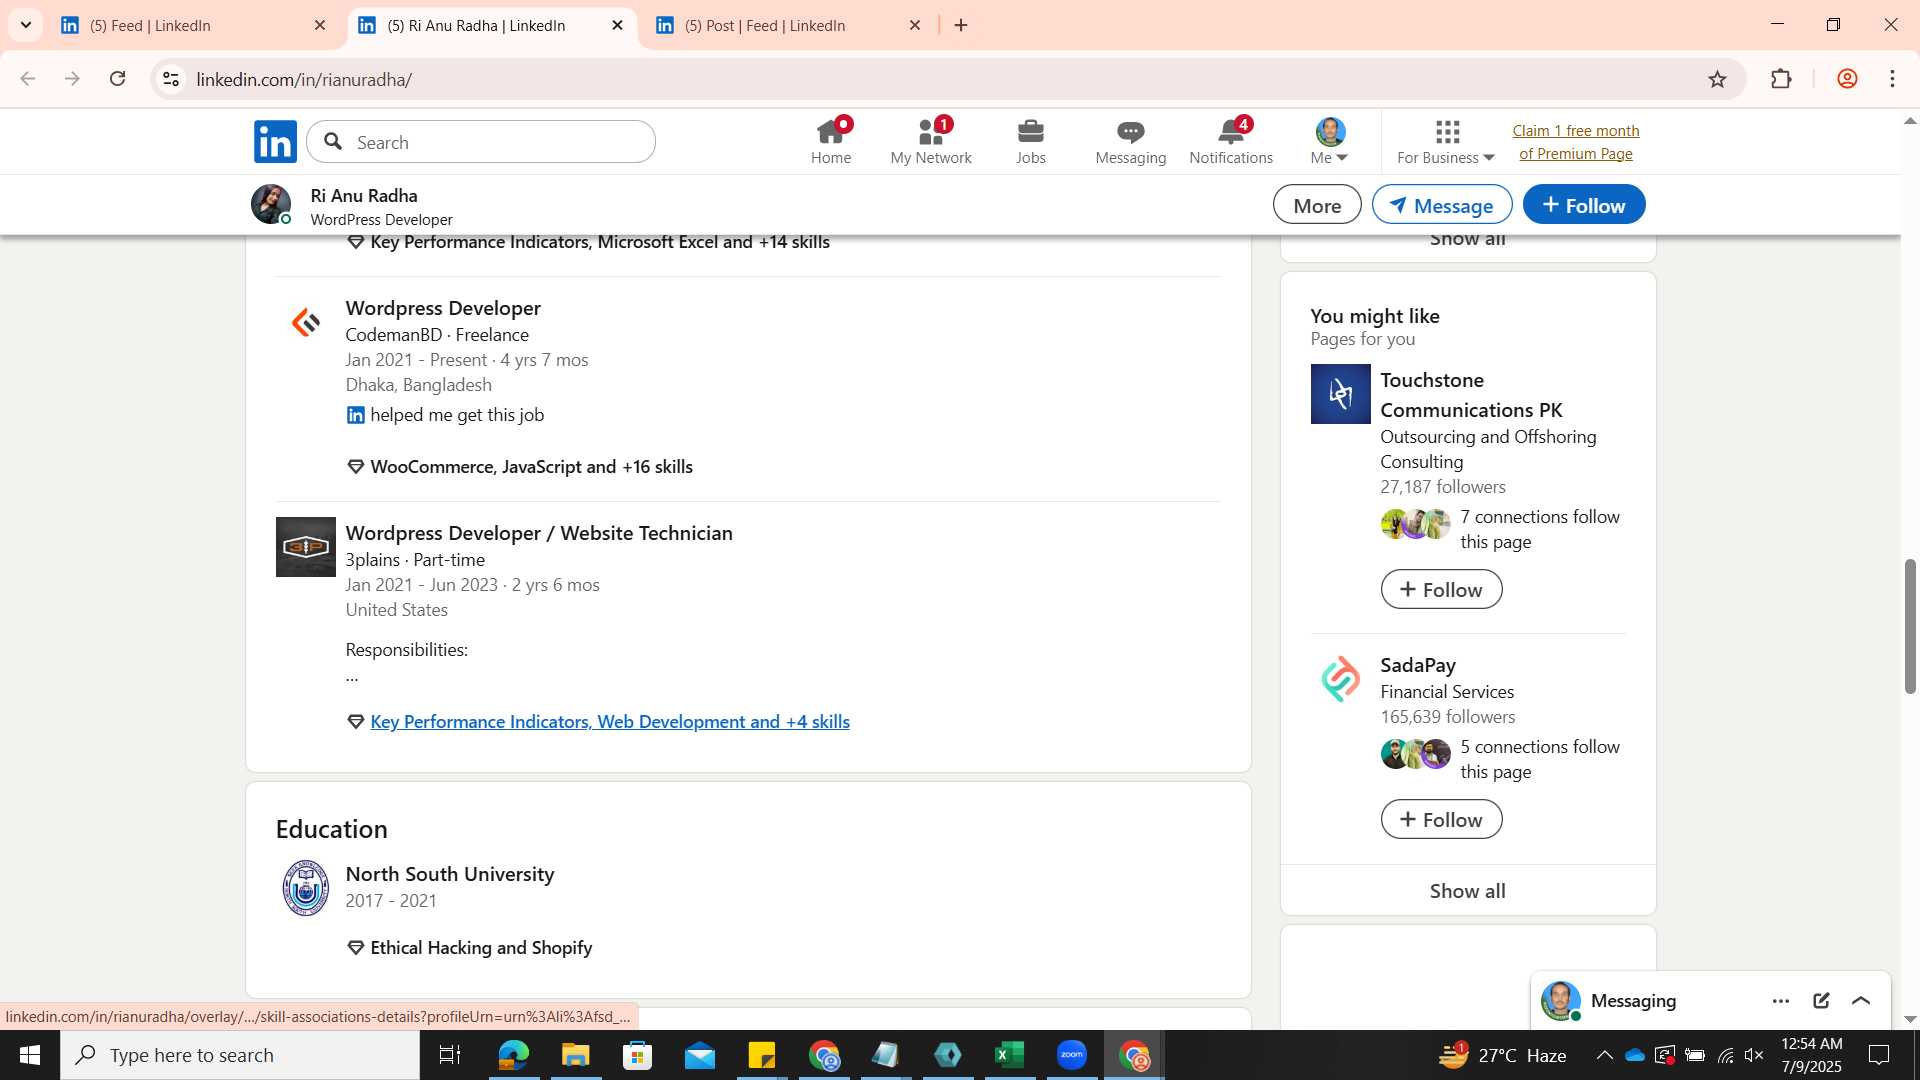
Task: Message Ri Anu Radha
Action: click(1442, 205)
